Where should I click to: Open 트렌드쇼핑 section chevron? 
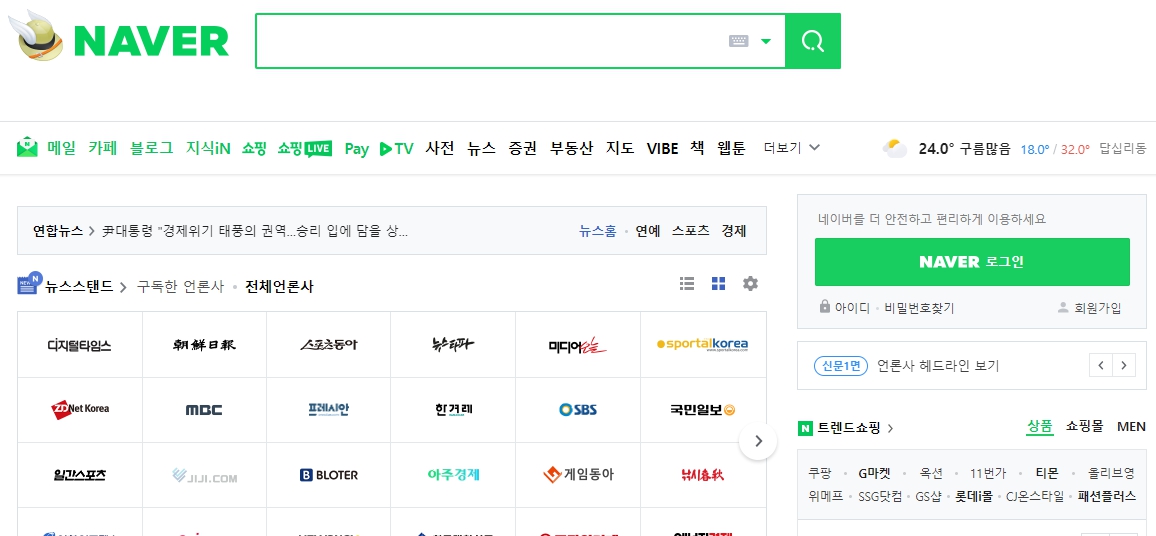(891, 428)
